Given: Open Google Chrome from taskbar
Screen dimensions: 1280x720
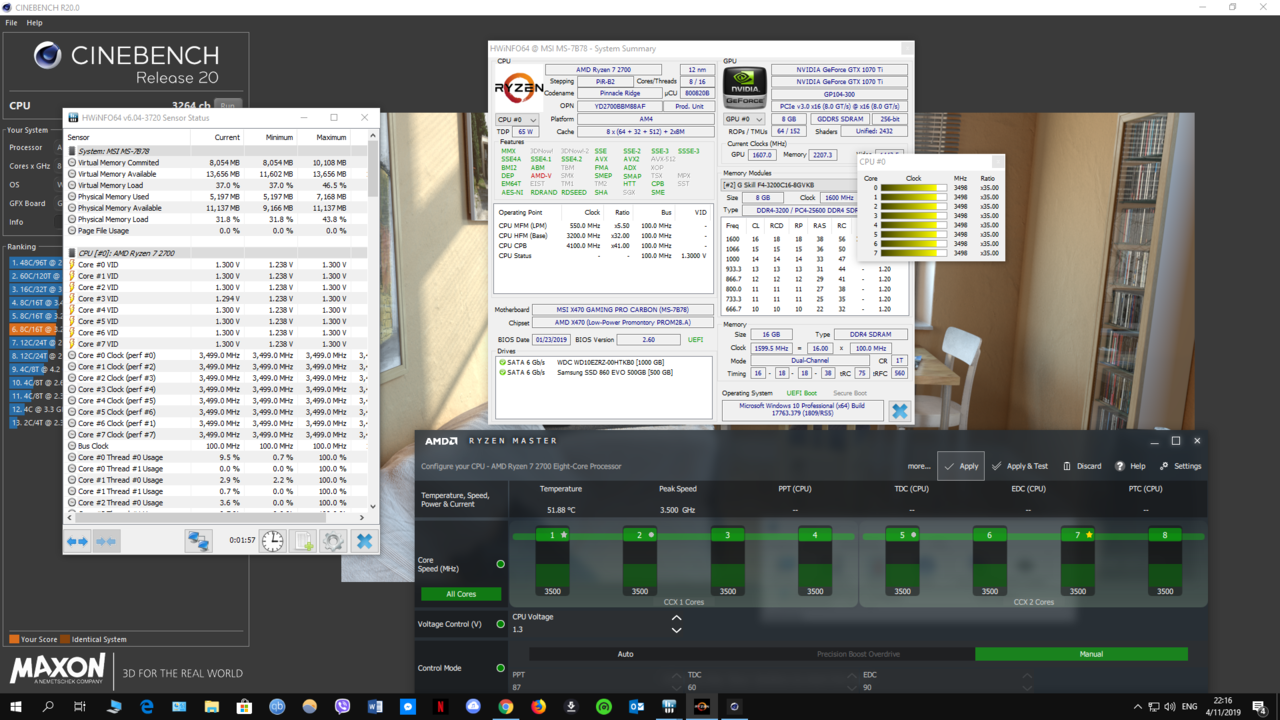Looking at the screenshot, I should [x=506, y=706].
